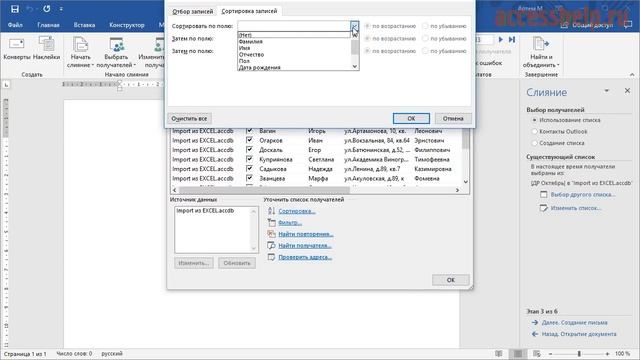Toggle the Сортировать по полю dropdown arrow
Viewport: 640px width, 360px height.
pyautogui.click(x=354, y=26)
